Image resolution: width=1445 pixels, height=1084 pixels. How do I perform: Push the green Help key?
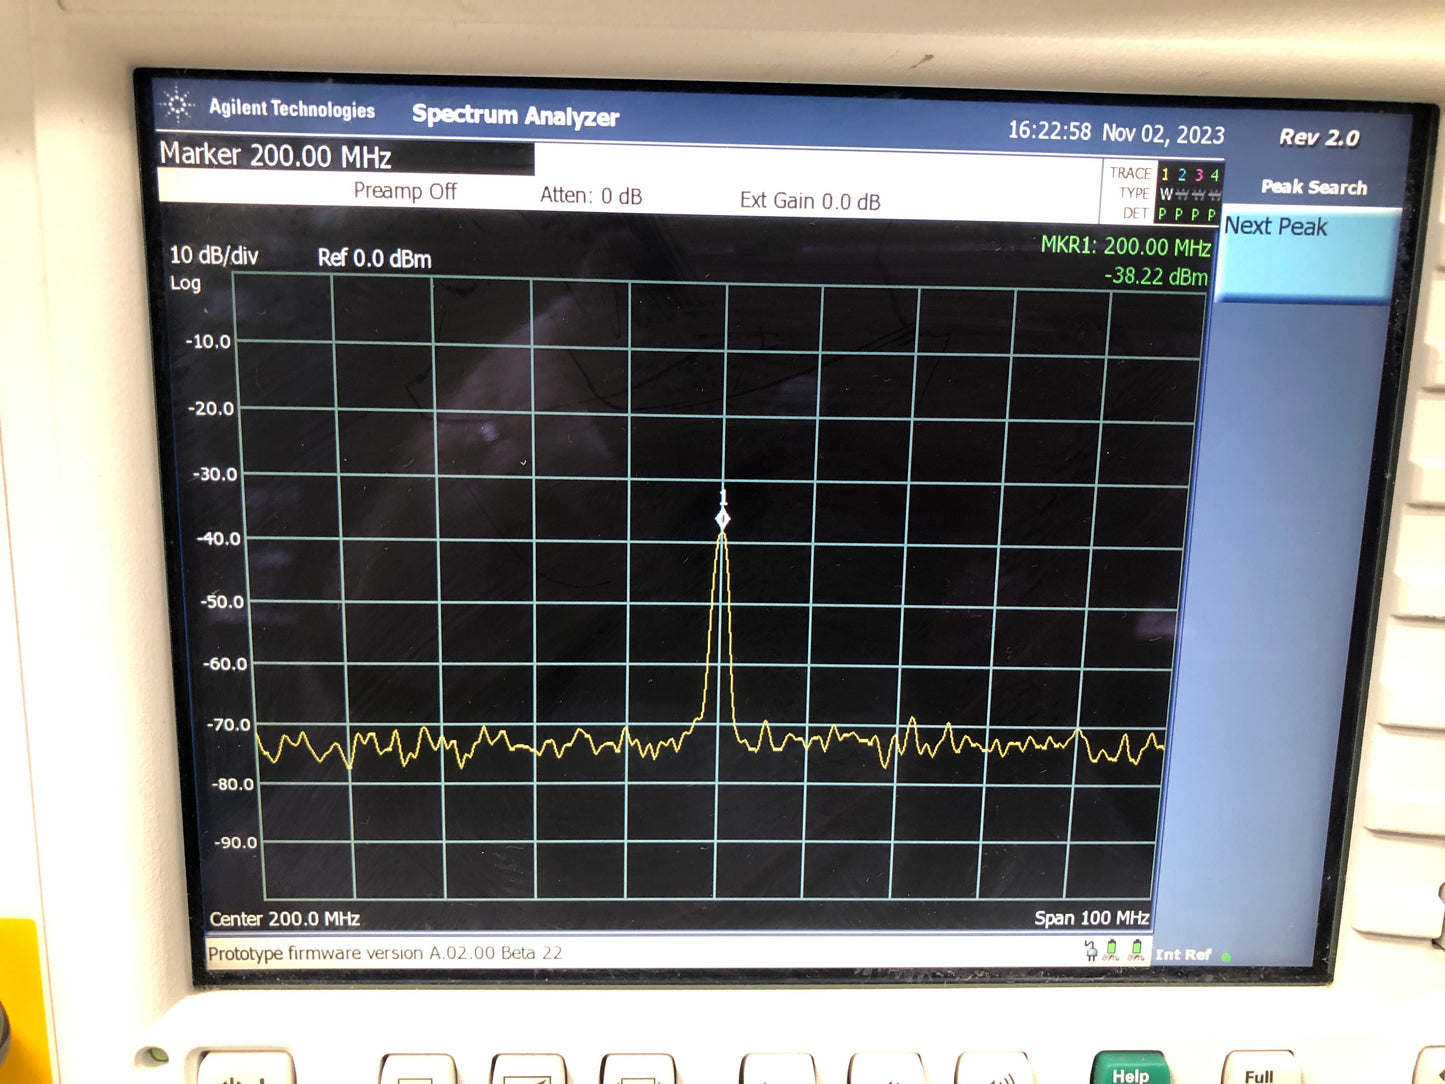click(1130, 1068)
